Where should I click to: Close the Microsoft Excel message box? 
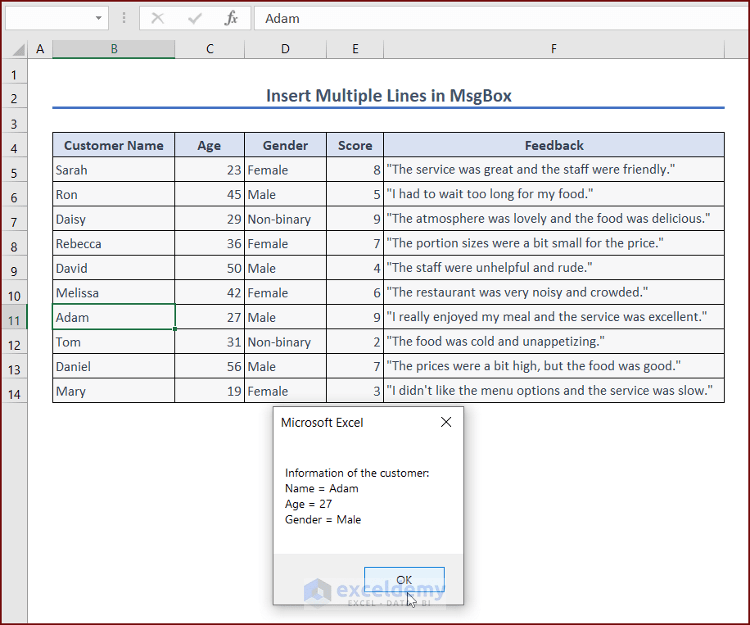click(x=446, y=422)
